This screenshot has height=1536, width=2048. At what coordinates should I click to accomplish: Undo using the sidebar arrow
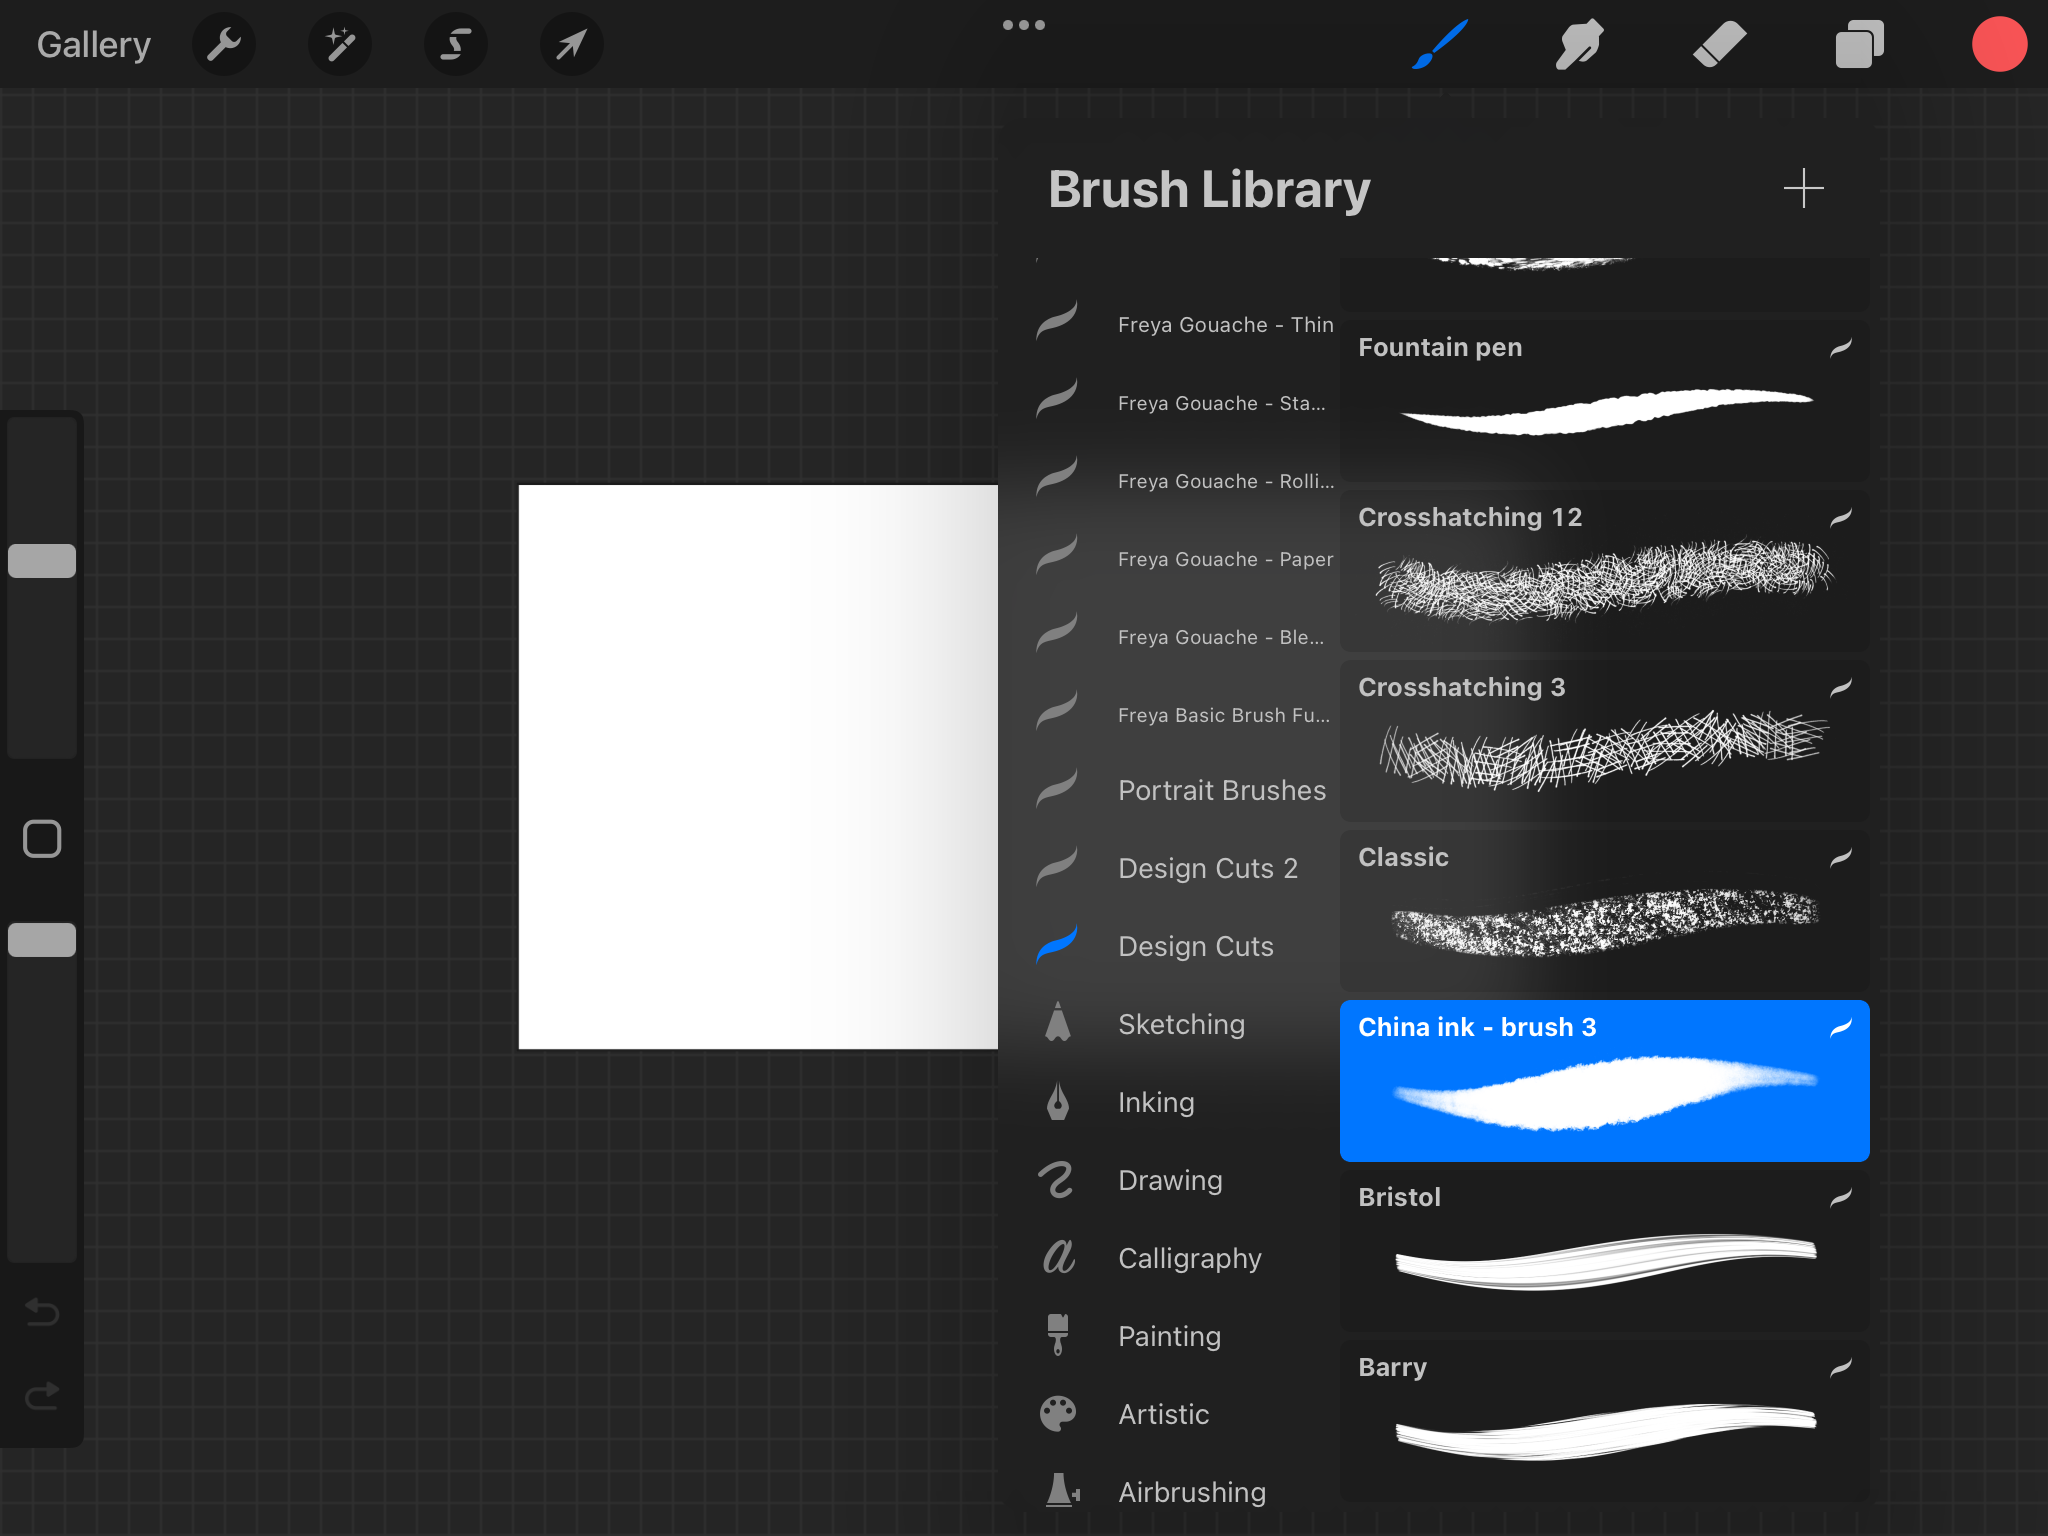41,1313
